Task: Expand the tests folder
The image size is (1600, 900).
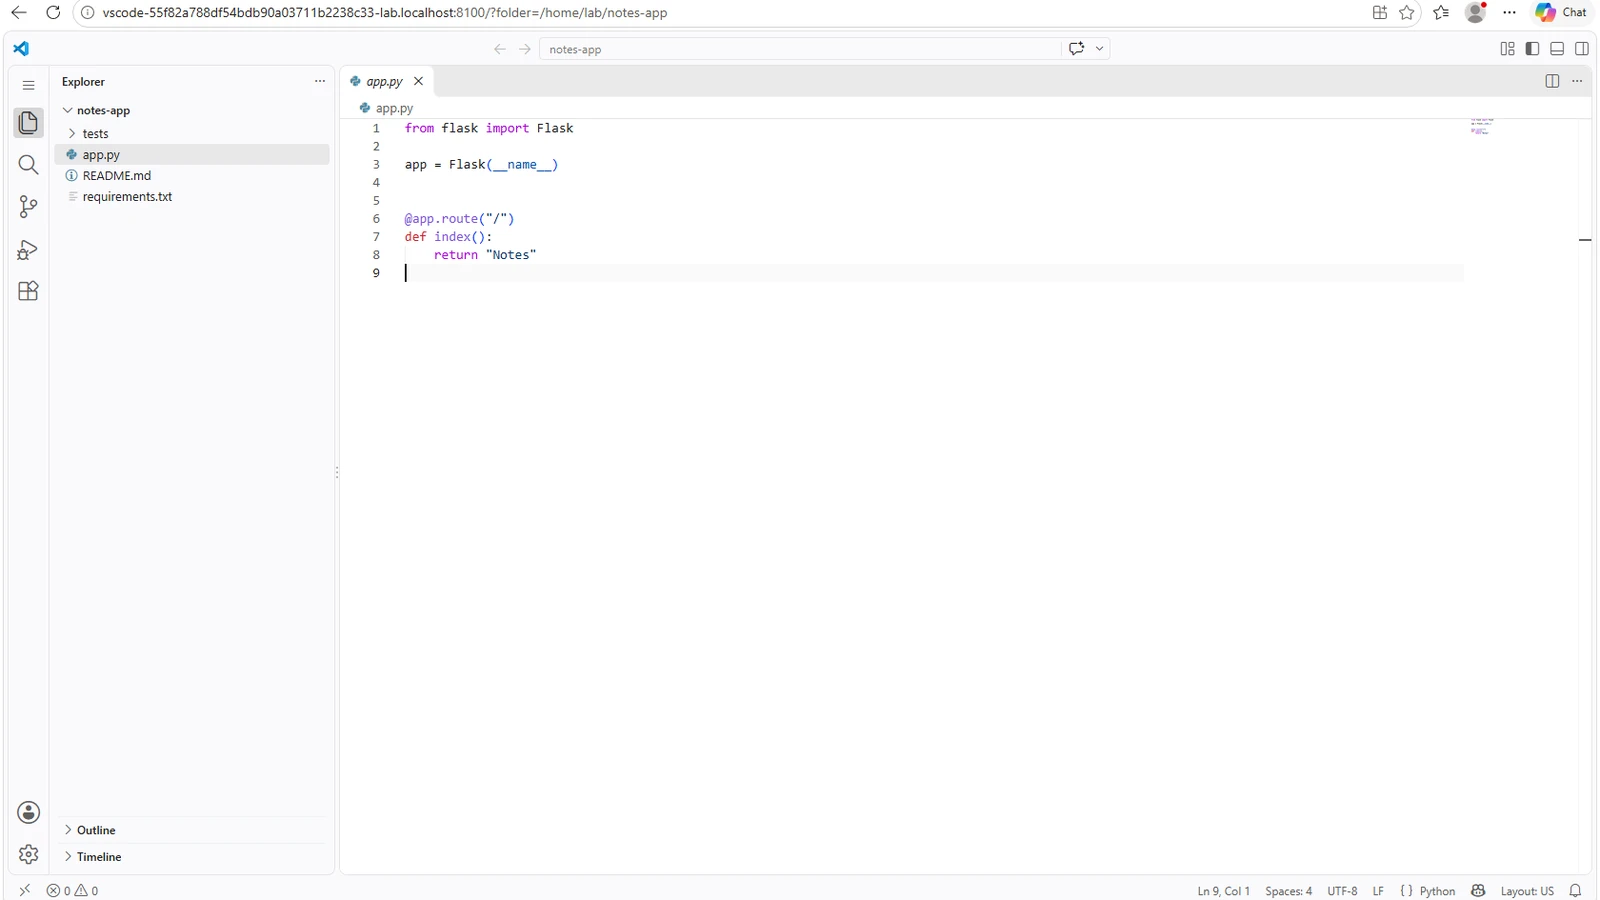Action: click(192, 133)
